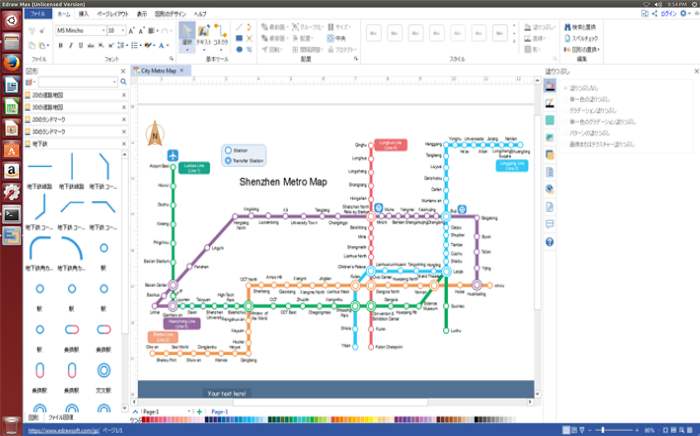Open the ファイル file menu
700x436 pixels.
coord(38,14)
